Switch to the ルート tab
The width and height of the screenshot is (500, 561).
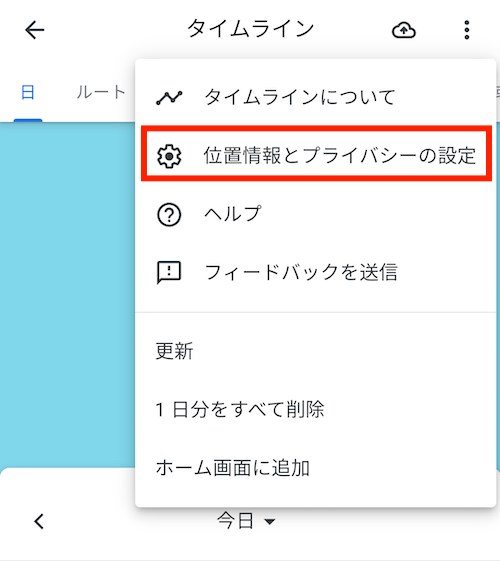101,92
